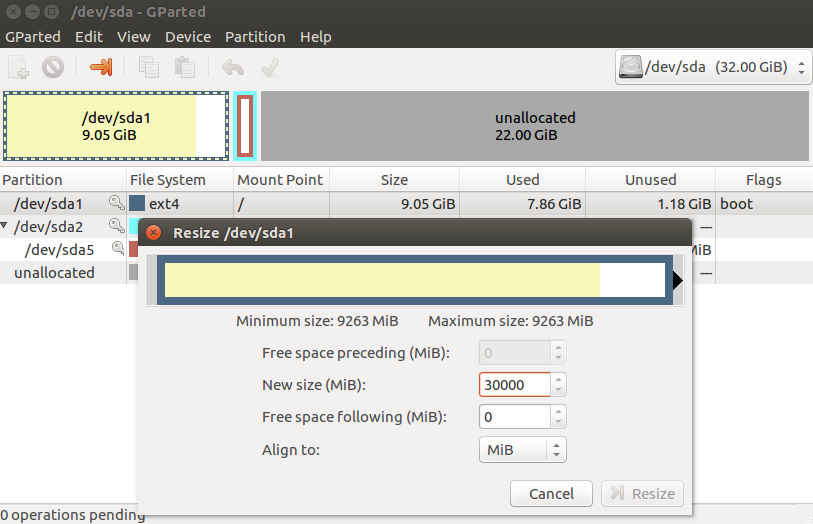Select the cyan extended partition block in map
Image resolution: width=813 pixels, height=524 pixels.
[245, 126]
